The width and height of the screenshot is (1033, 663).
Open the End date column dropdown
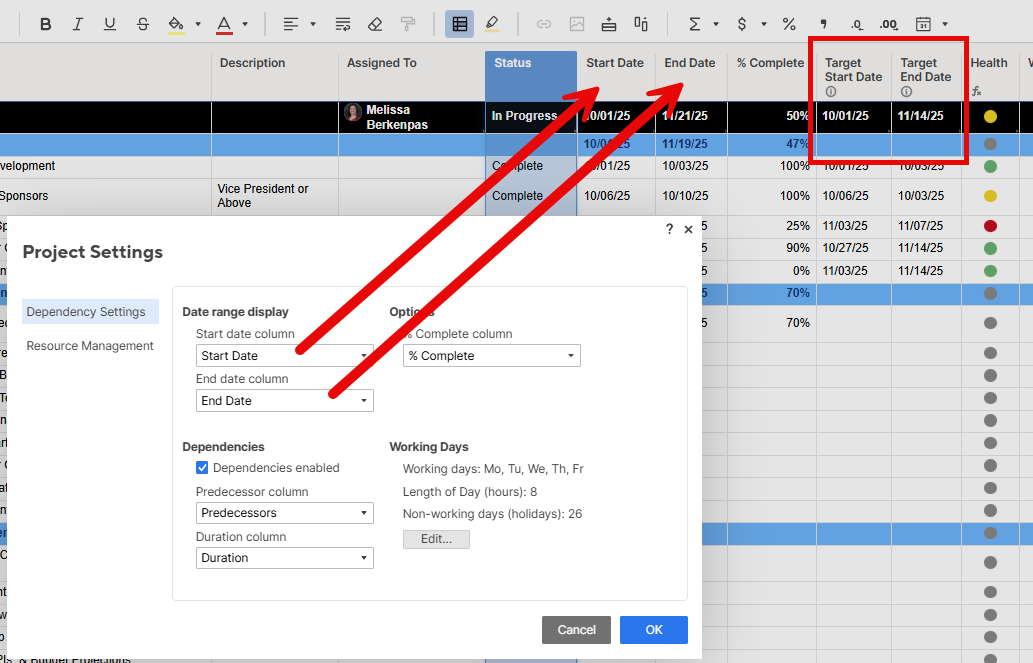(x=285, y=401)
